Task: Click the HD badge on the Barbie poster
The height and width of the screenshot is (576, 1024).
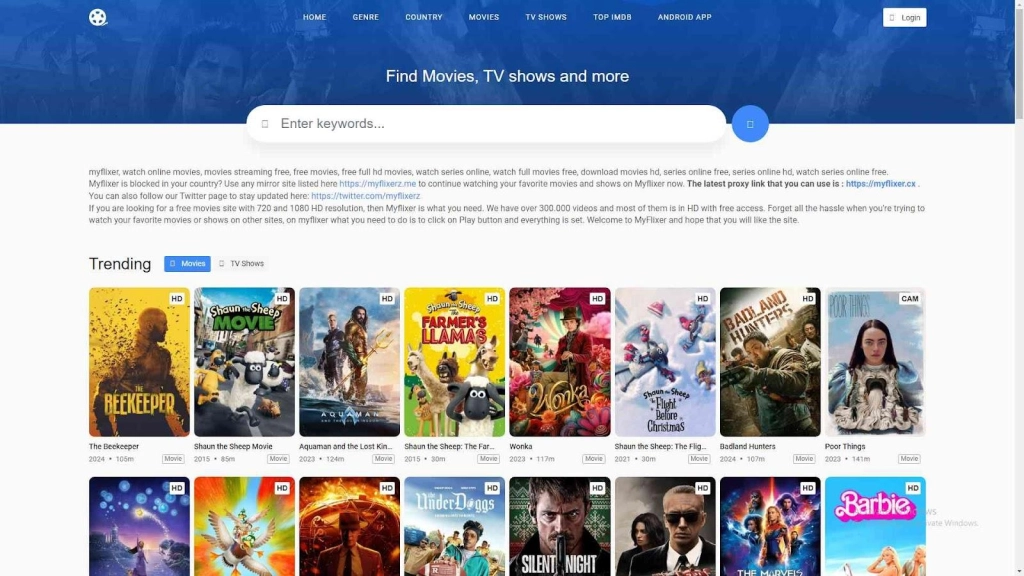Action: coord(913,488)
